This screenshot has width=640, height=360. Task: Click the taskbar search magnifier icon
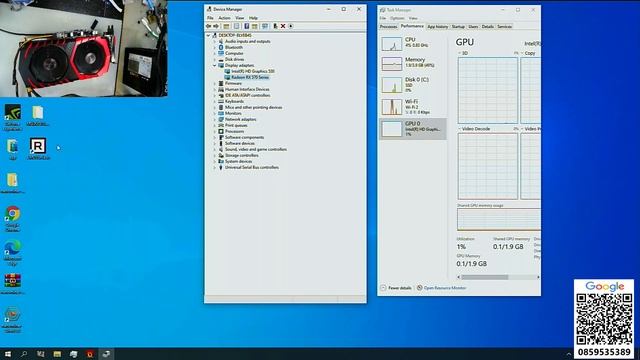(x=24, y=354)
